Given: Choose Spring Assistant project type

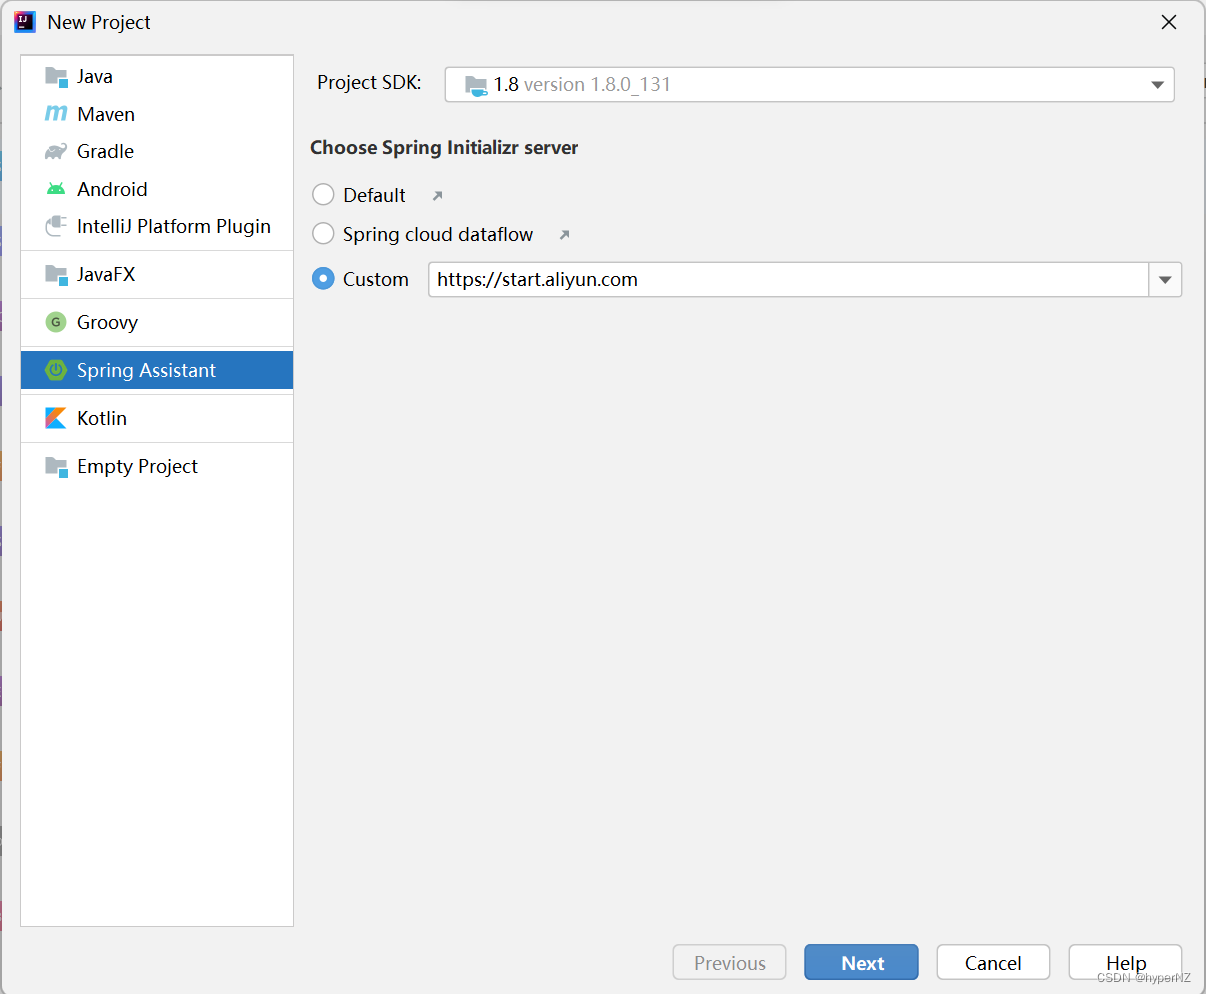Looking at the screenshot, I should (x=157, y=370).
